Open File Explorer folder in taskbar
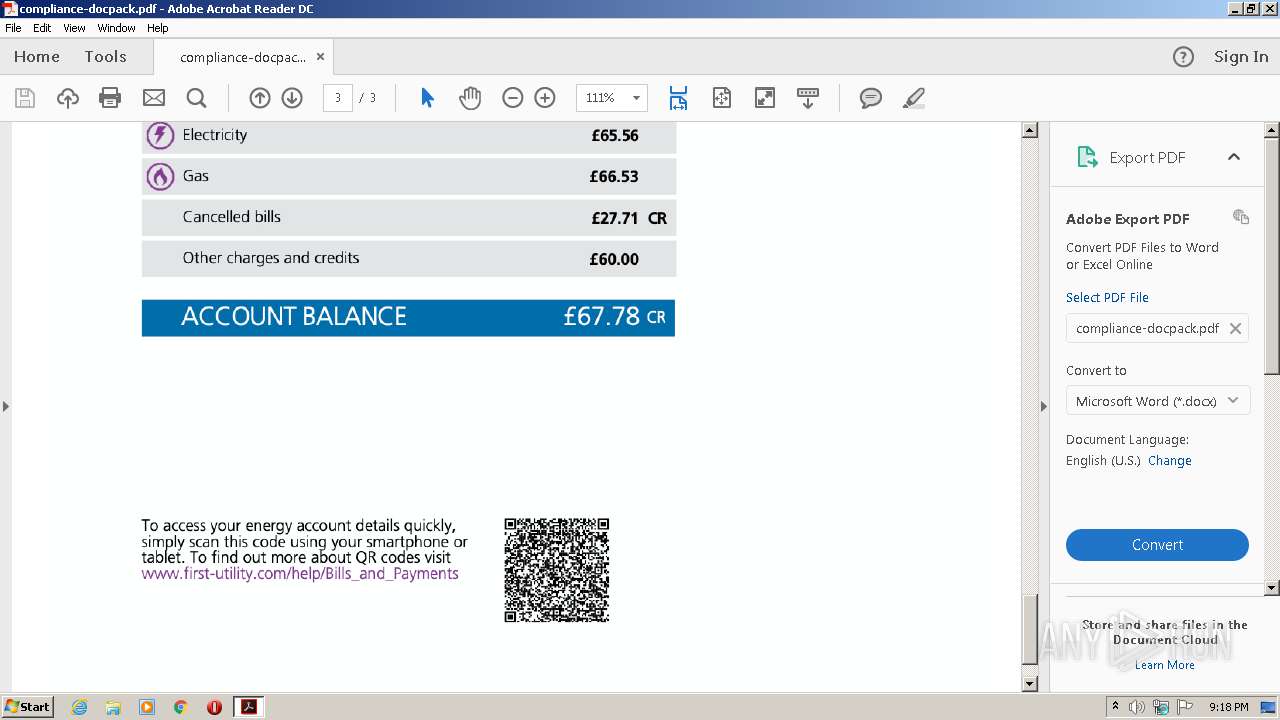The image size is (1280, 720). [113, 707]
